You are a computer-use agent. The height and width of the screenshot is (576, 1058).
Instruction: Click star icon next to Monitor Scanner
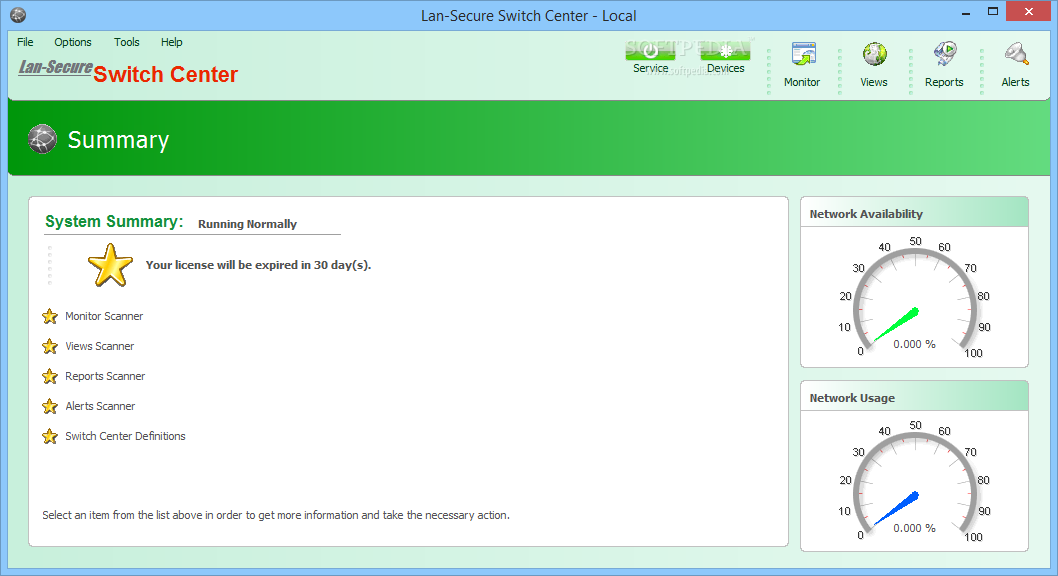tap(50, 316)
